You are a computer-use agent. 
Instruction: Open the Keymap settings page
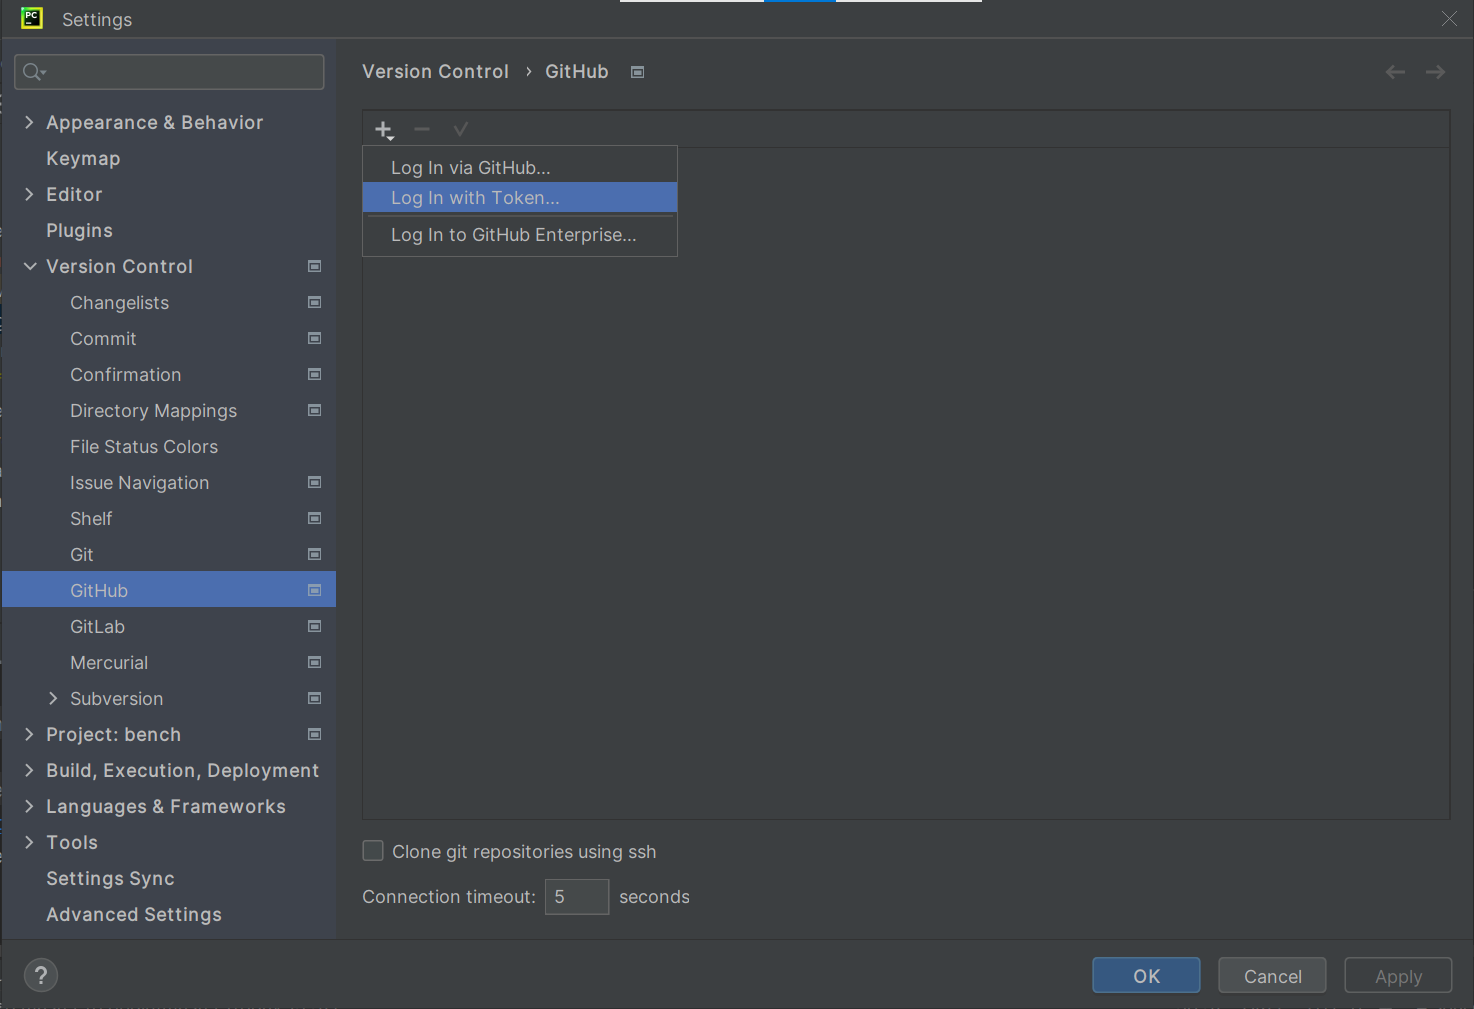click(x=83, y=158)
